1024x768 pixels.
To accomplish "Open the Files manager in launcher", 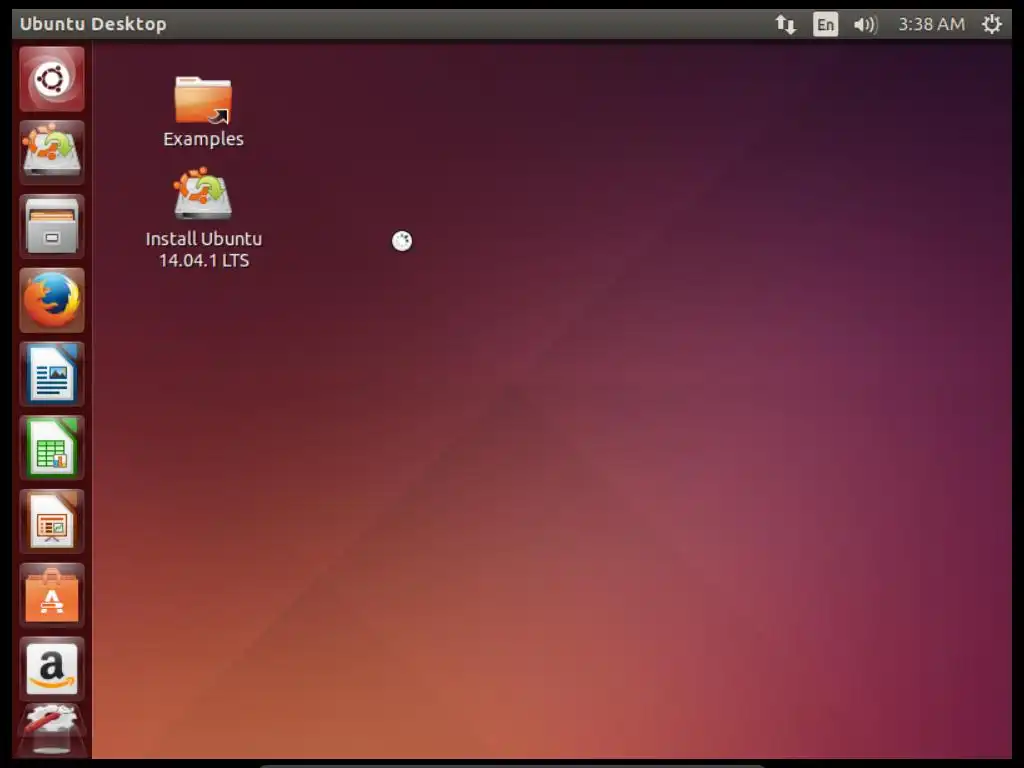I will [x=52, y=227].
